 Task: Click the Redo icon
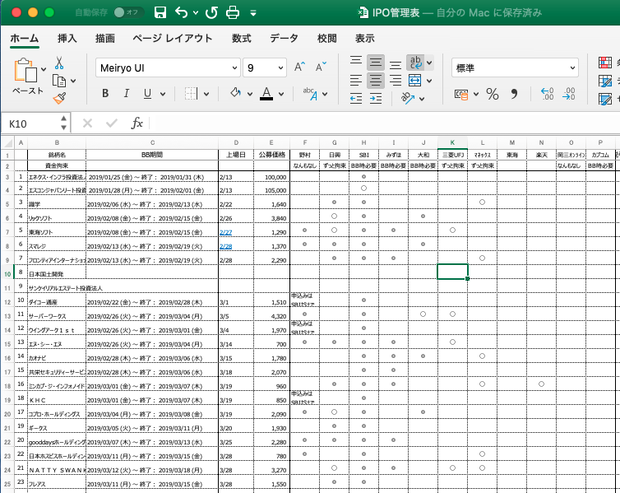click(x=212, y=12)
